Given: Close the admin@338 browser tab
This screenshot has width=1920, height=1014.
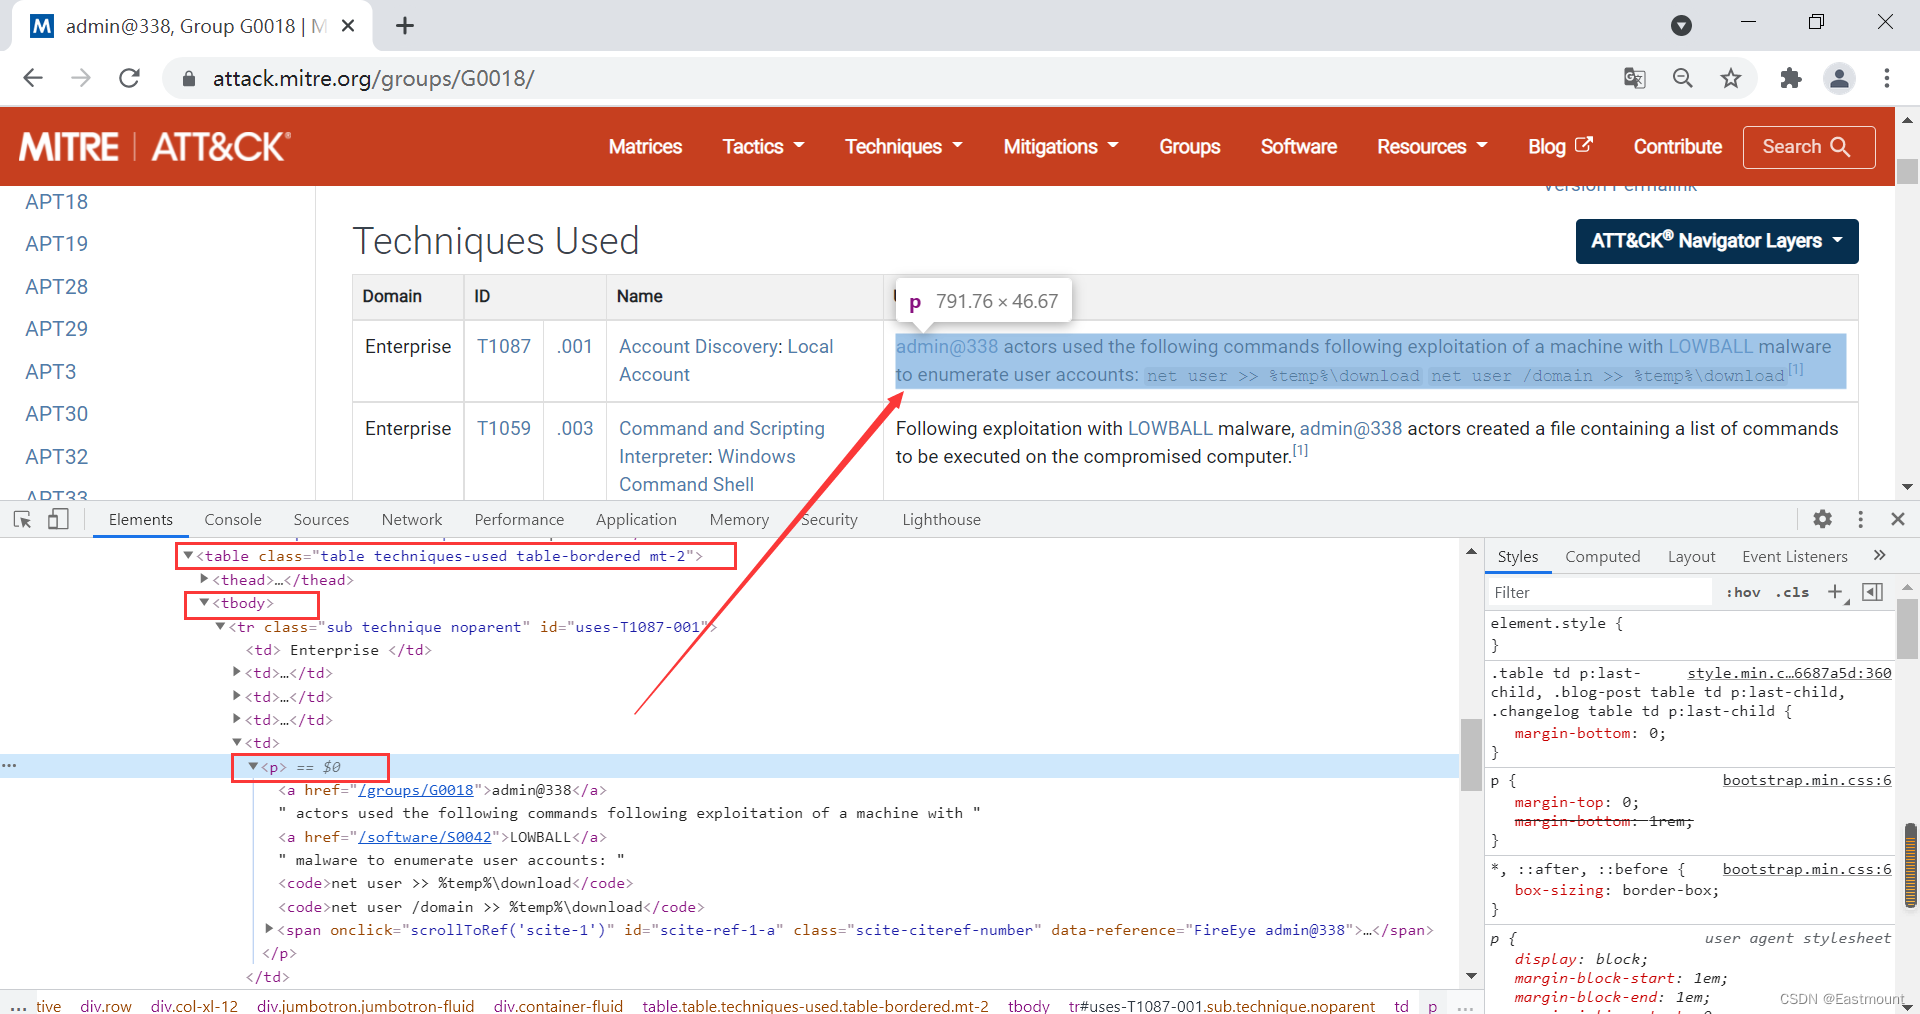Looking at the screenshot, I should click(348, 26).
